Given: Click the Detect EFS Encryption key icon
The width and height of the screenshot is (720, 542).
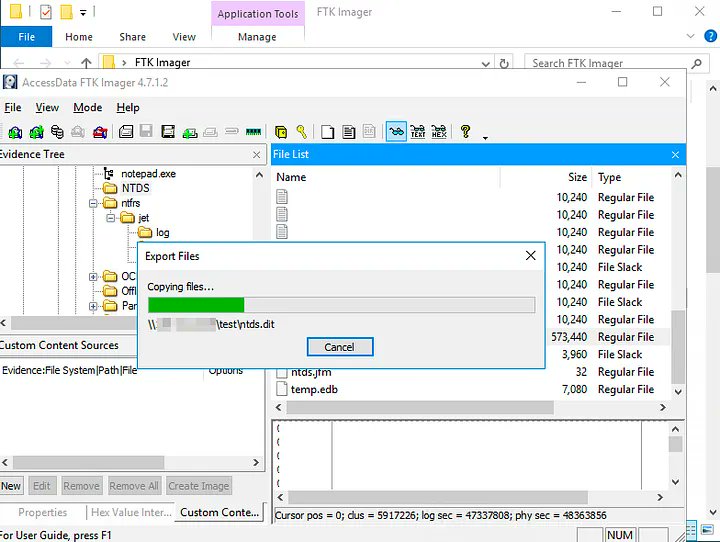Looking at the screenshot, I should pyautogui.click(x=302, y=132).
